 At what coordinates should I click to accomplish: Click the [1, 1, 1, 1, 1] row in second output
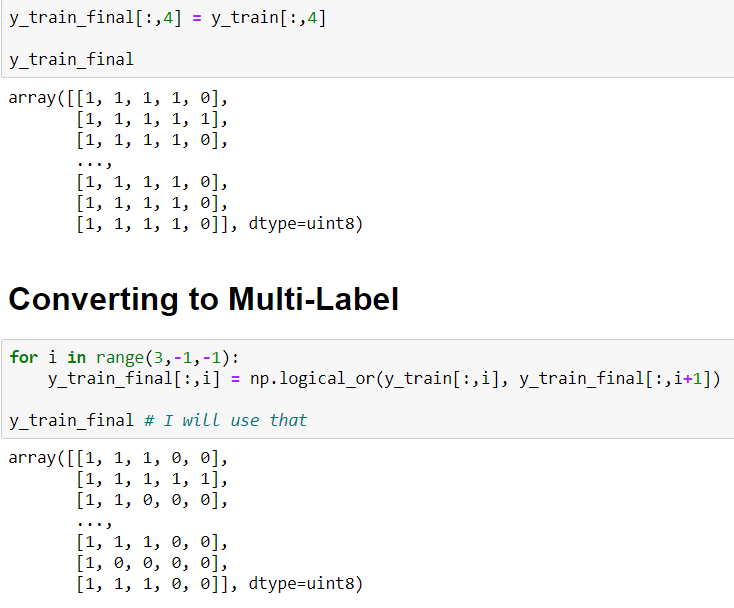click(x=152, y=481)
